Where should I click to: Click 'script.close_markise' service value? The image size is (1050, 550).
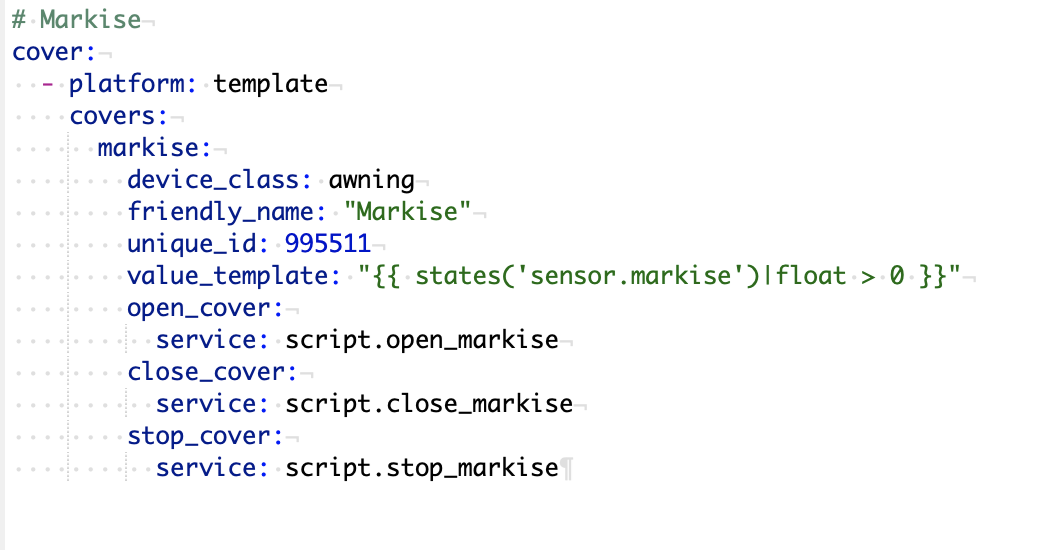(429, 404)
